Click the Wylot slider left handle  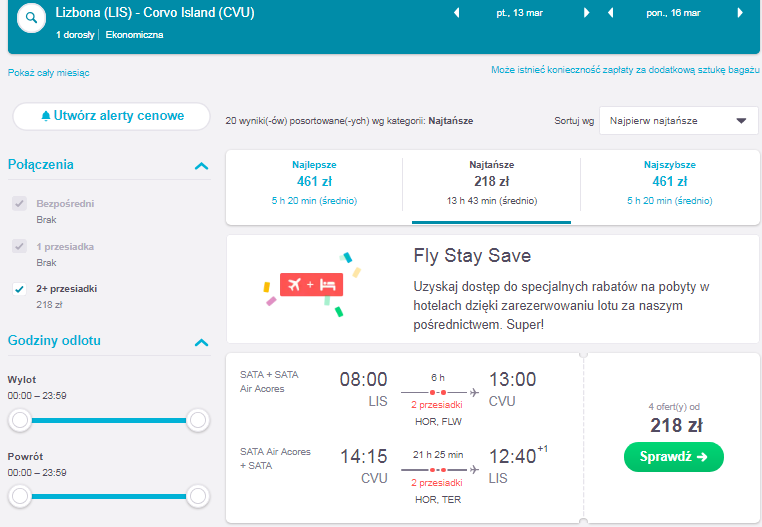point(20,420)
